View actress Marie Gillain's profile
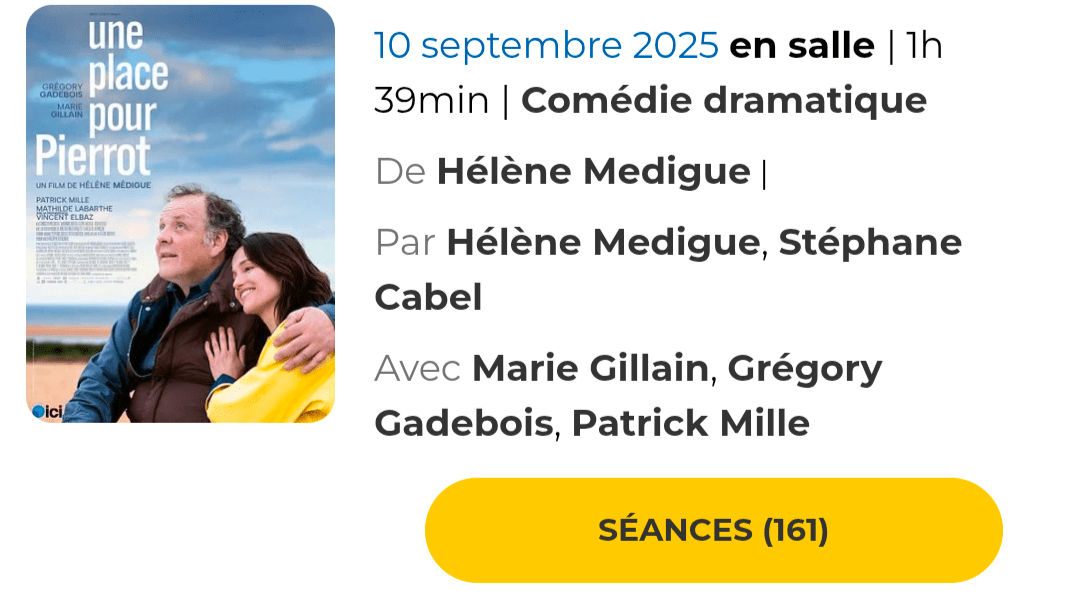Viewport: 1080px width, 595px height. tap(590, 368)
